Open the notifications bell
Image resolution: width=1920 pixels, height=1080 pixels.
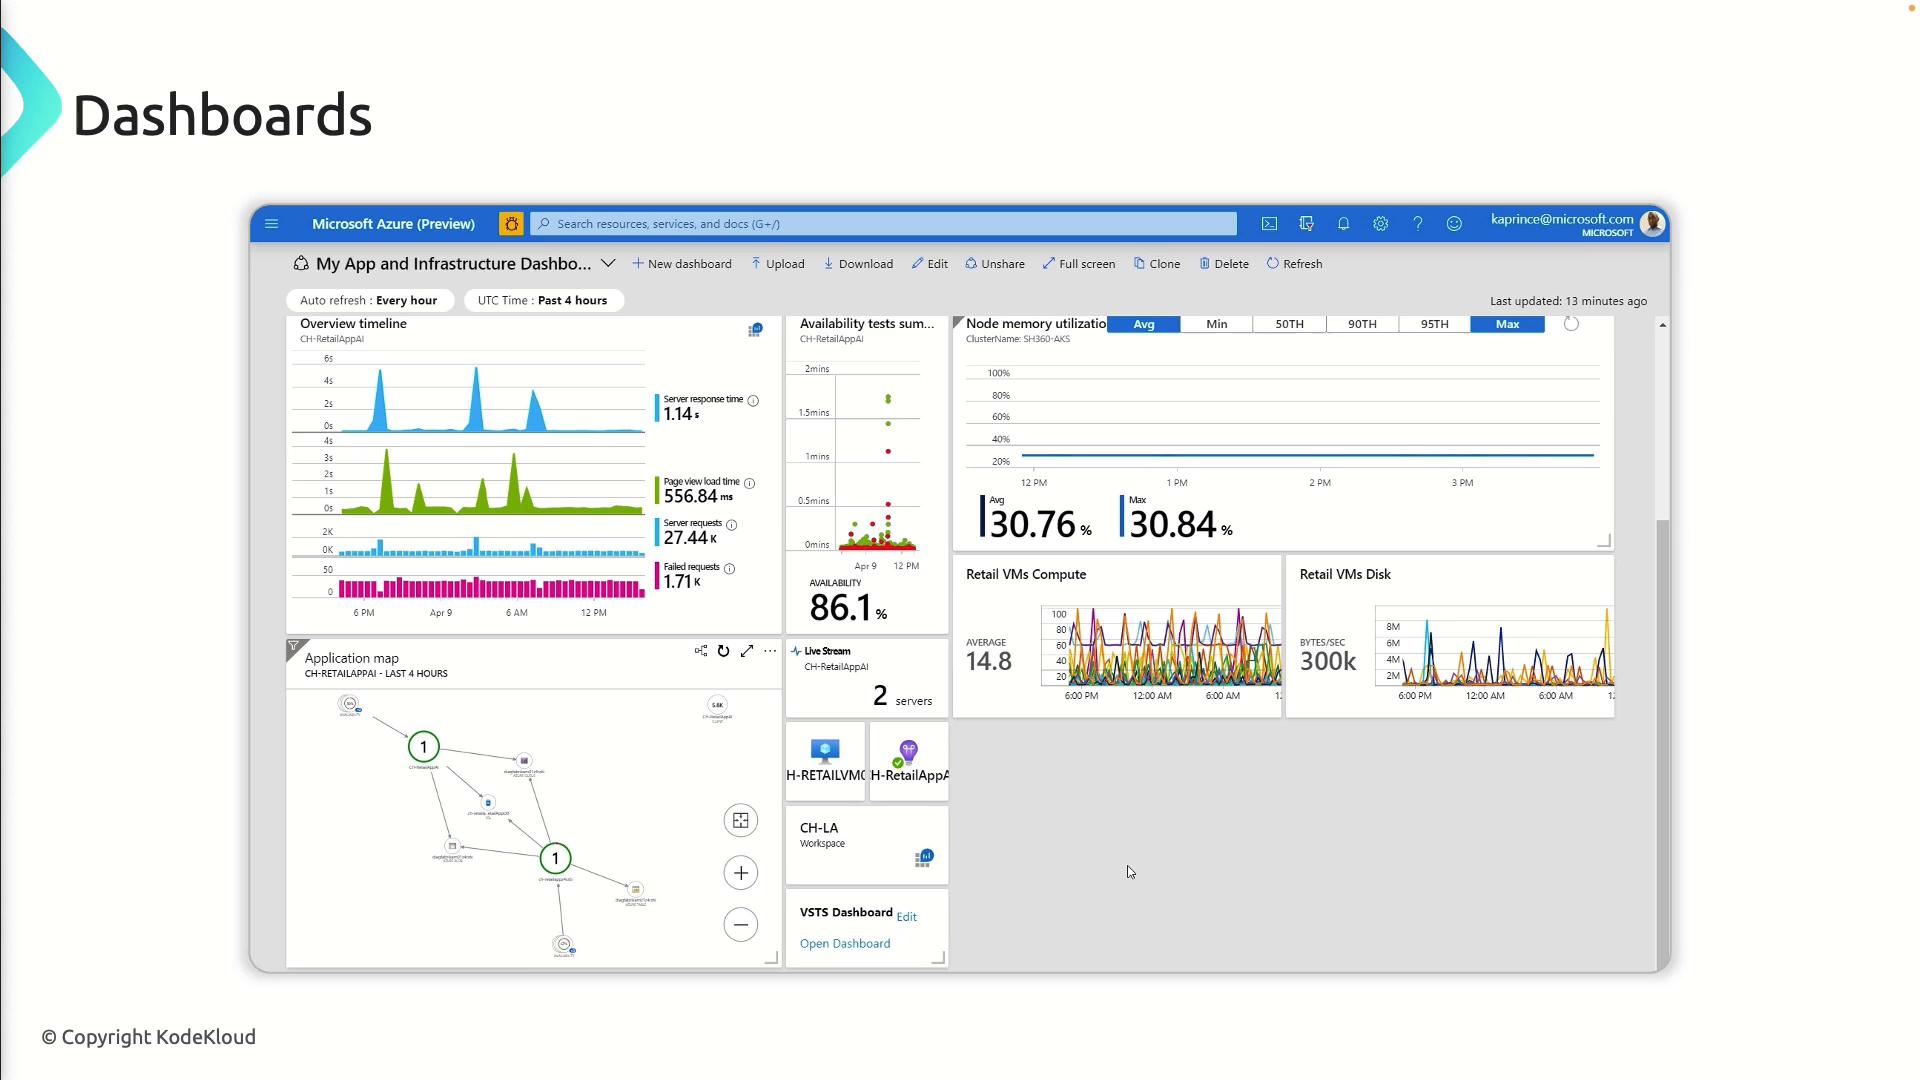1343,224
